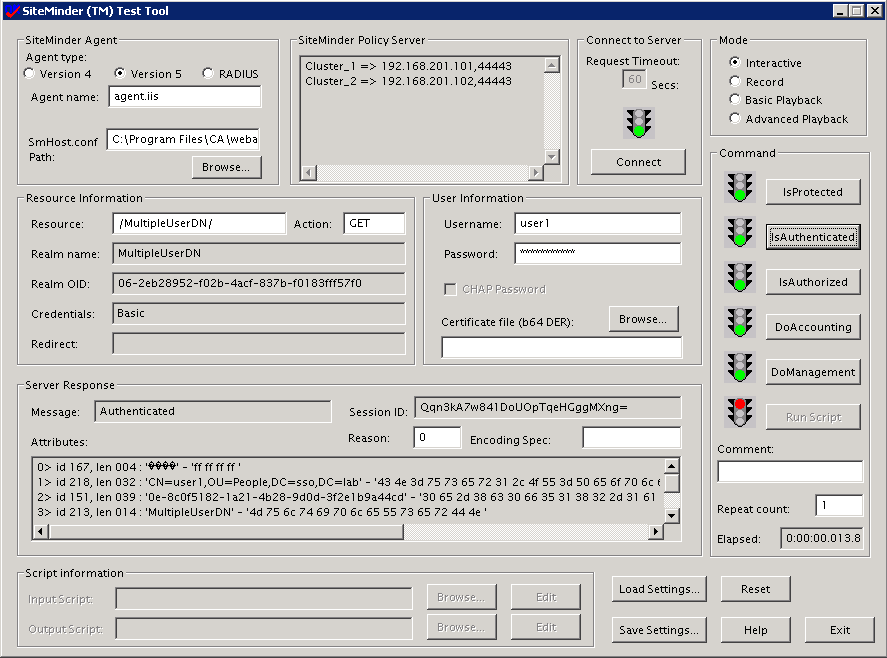This screenshot has height=658, width=887.
Task: Run the DoAccounting command
Action: (813, 327)
